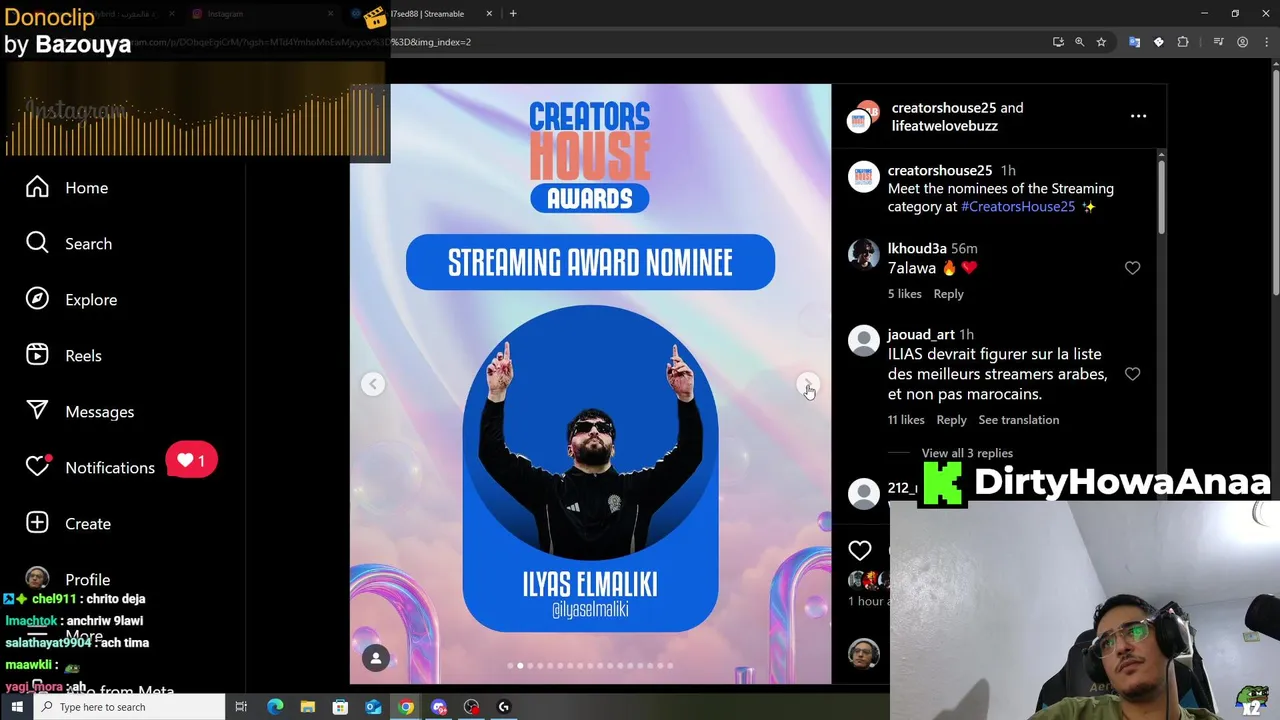This screenshot has height=720, width=1280.
Task: Open Outlook from the taskbar
Action: [373, 707]
